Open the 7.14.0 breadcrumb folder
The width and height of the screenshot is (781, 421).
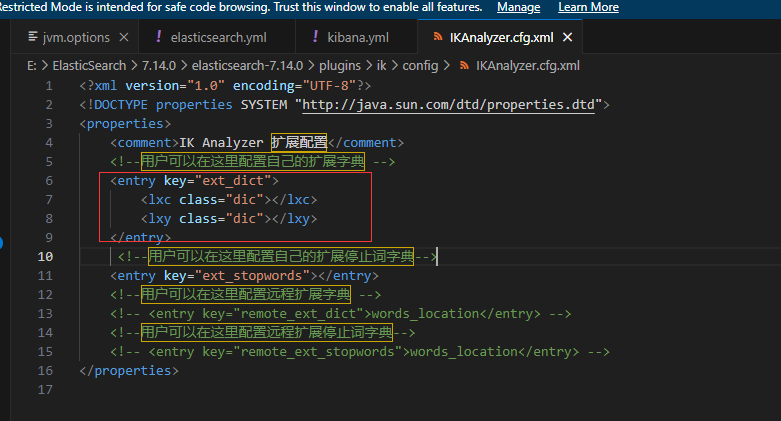(158, 65)
